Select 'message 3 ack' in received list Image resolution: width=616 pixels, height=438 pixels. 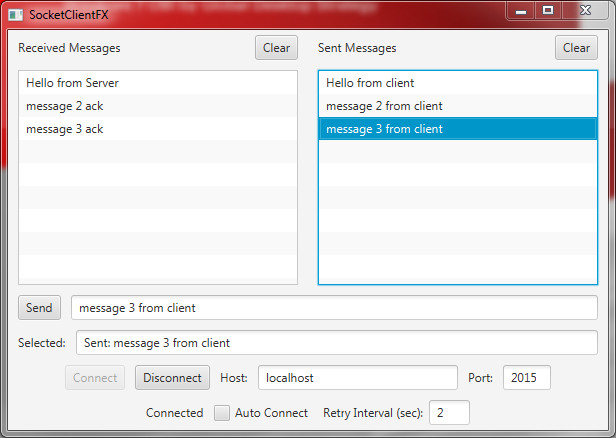(x=158, y=129)
